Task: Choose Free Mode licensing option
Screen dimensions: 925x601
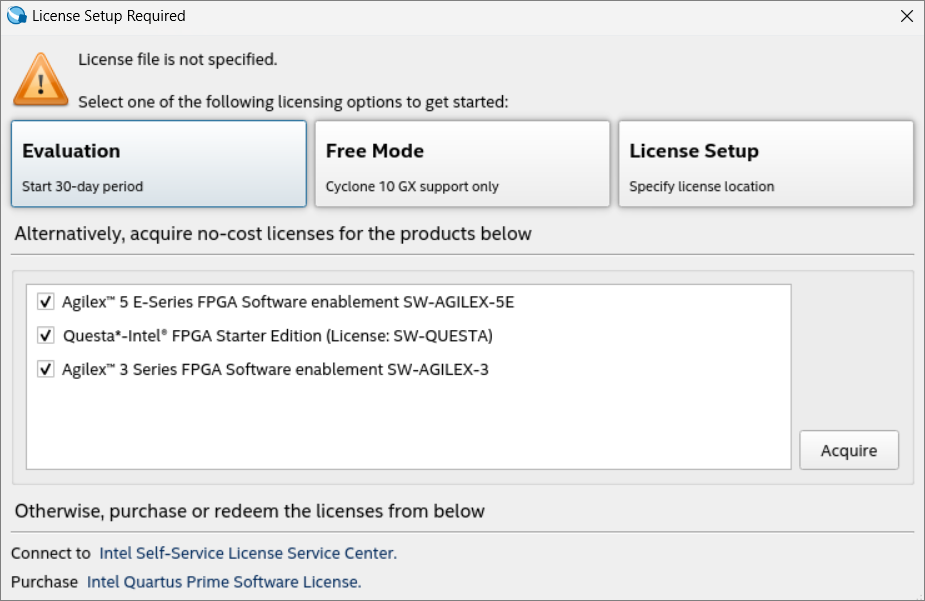Action: (462, 164)
